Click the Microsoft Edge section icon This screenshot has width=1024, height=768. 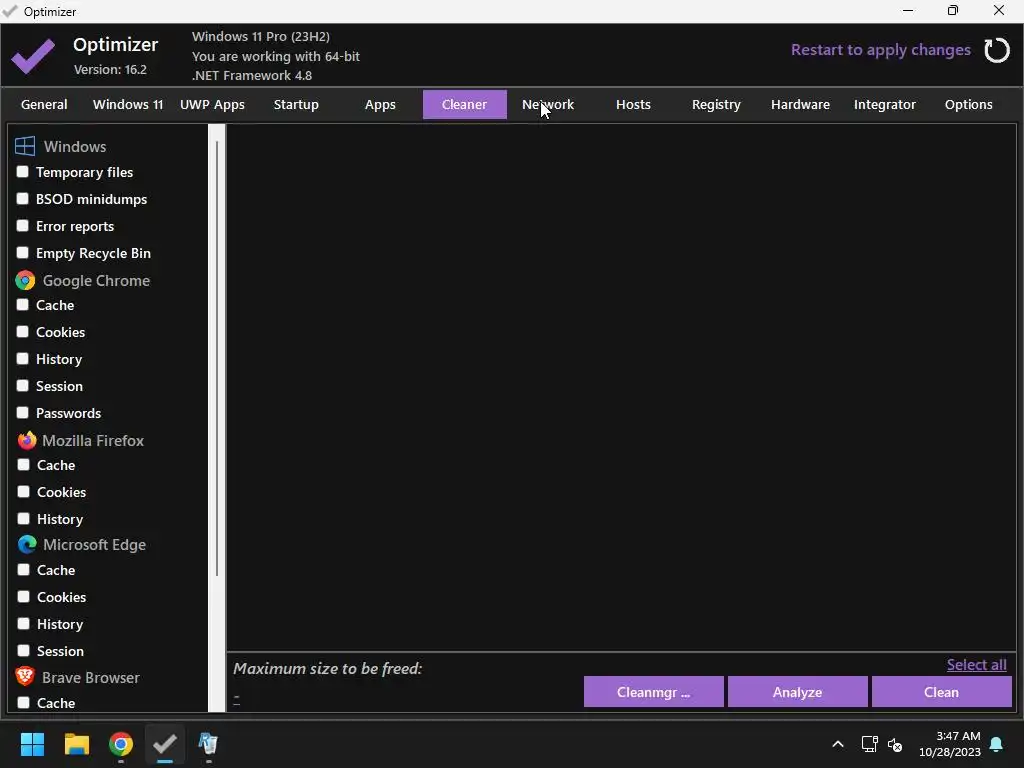(x=27, y=544)
